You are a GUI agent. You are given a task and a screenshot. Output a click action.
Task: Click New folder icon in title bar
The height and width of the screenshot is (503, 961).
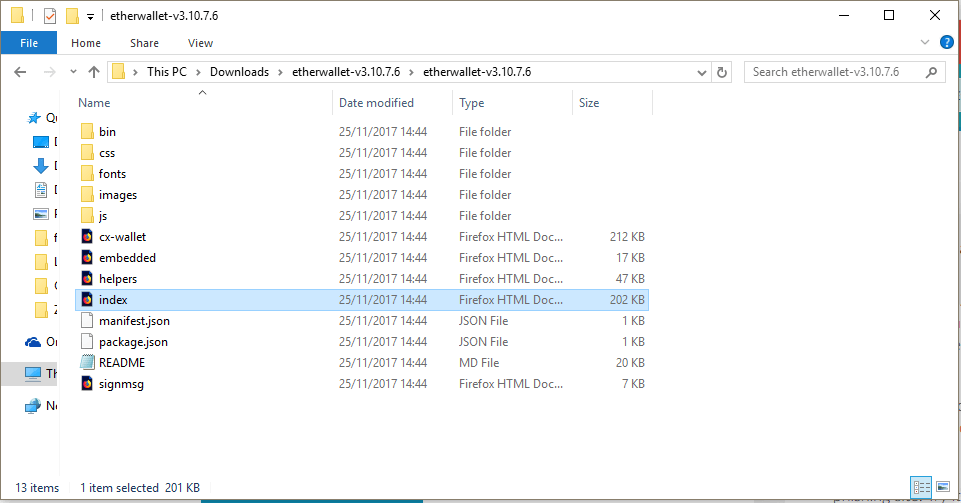click(72, 15)
